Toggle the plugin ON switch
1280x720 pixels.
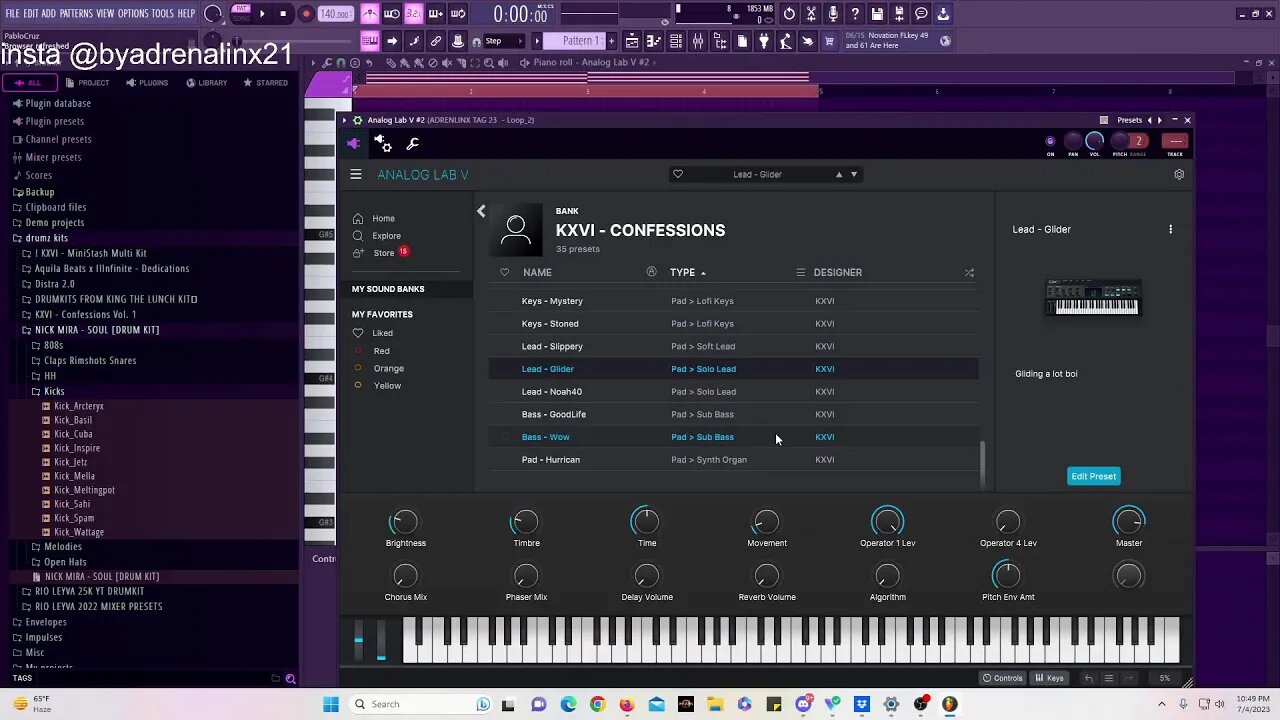[x=1050, y=142]
